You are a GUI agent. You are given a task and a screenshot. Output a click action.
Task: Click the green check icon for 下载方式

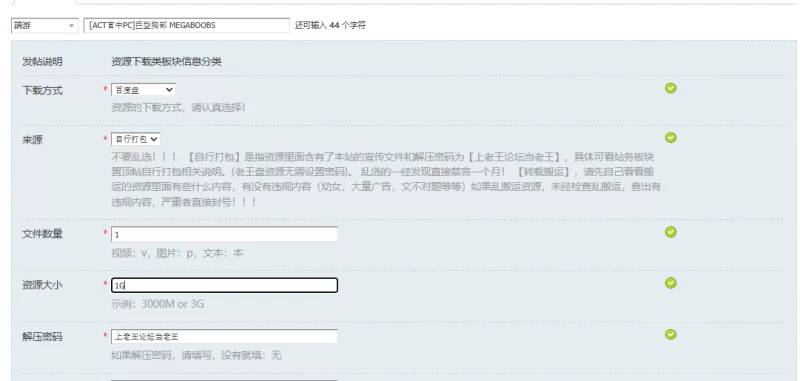pos(671,88)
